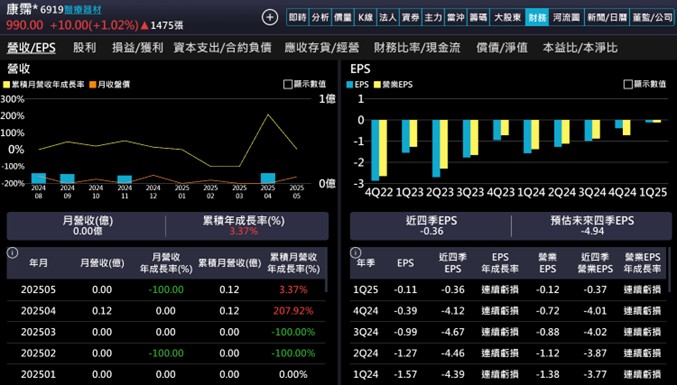This screenshot has width=677, height=385.
Task: Select the 202503 revenue row
Action: tap(166, 332)
